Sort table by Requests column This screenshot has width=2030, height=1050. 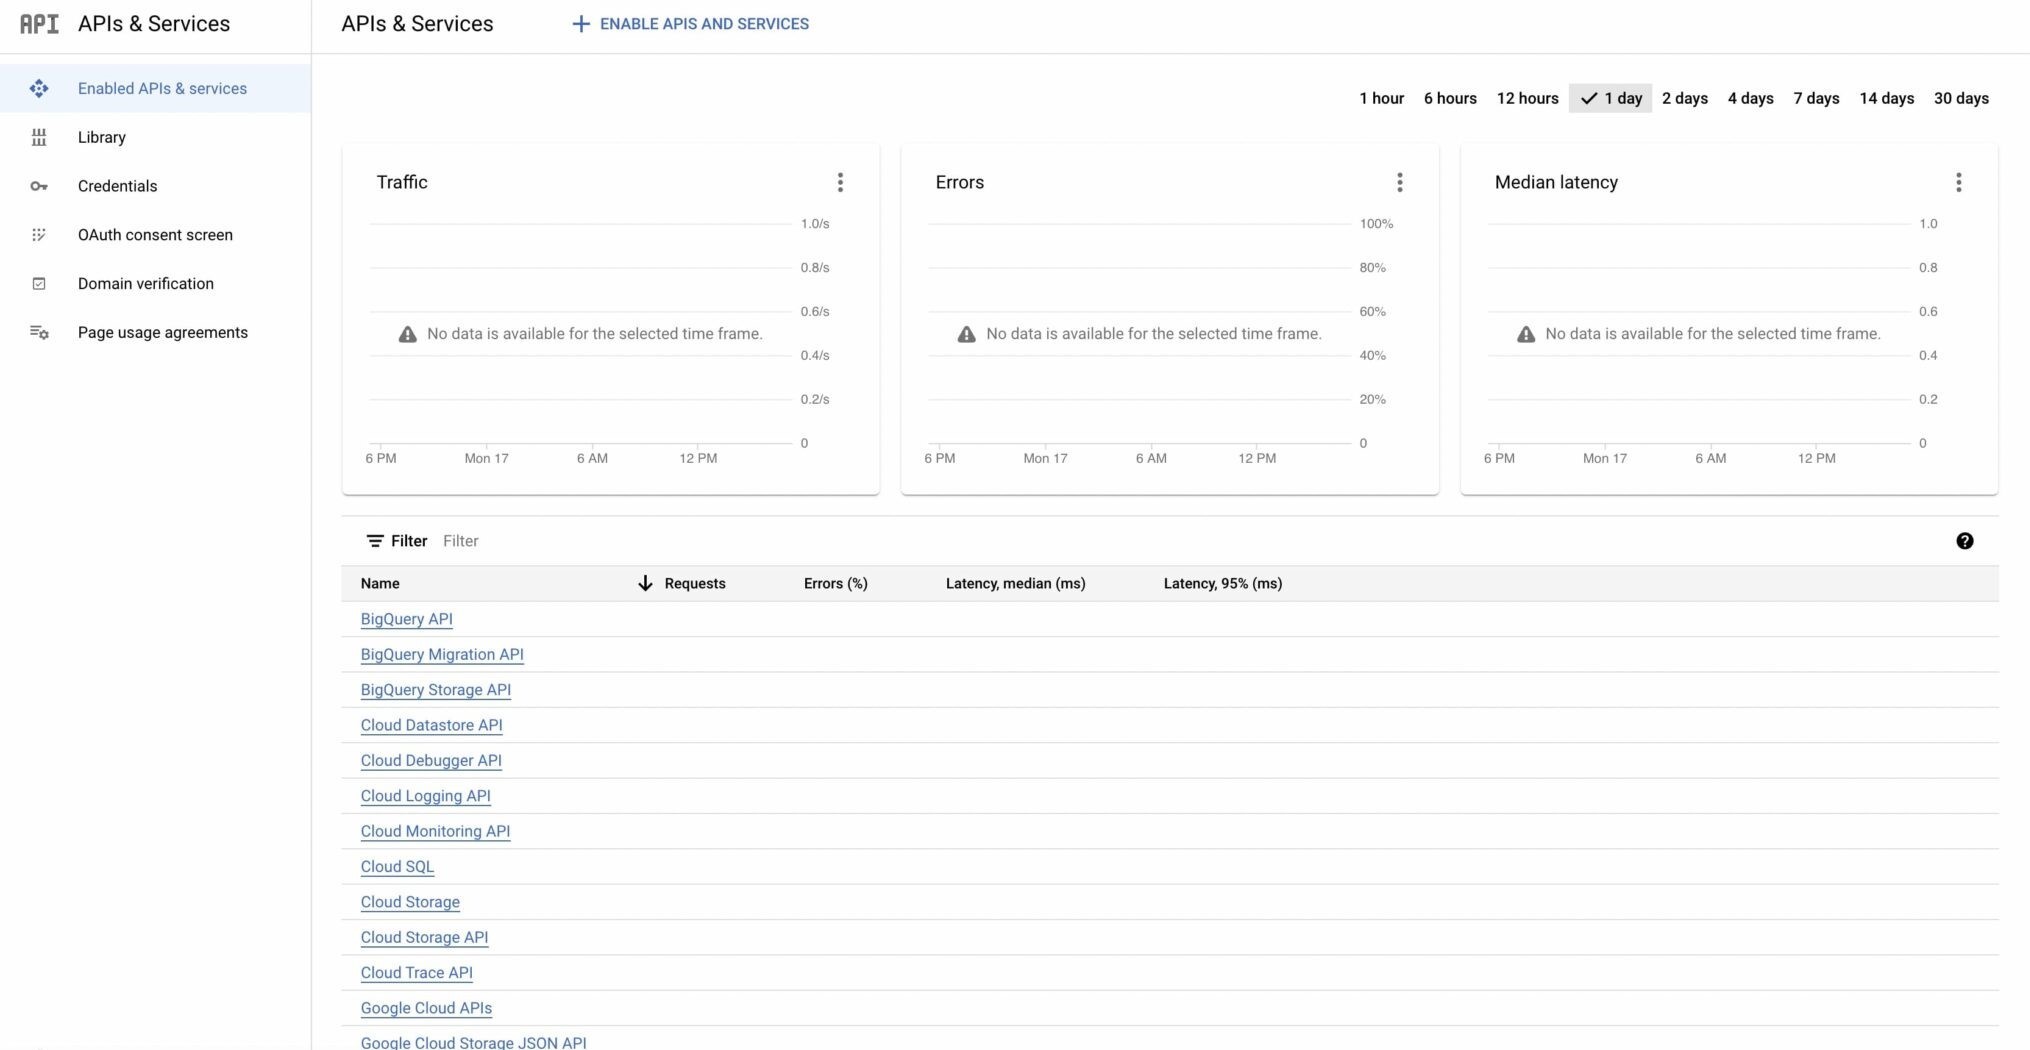point(694,584)
